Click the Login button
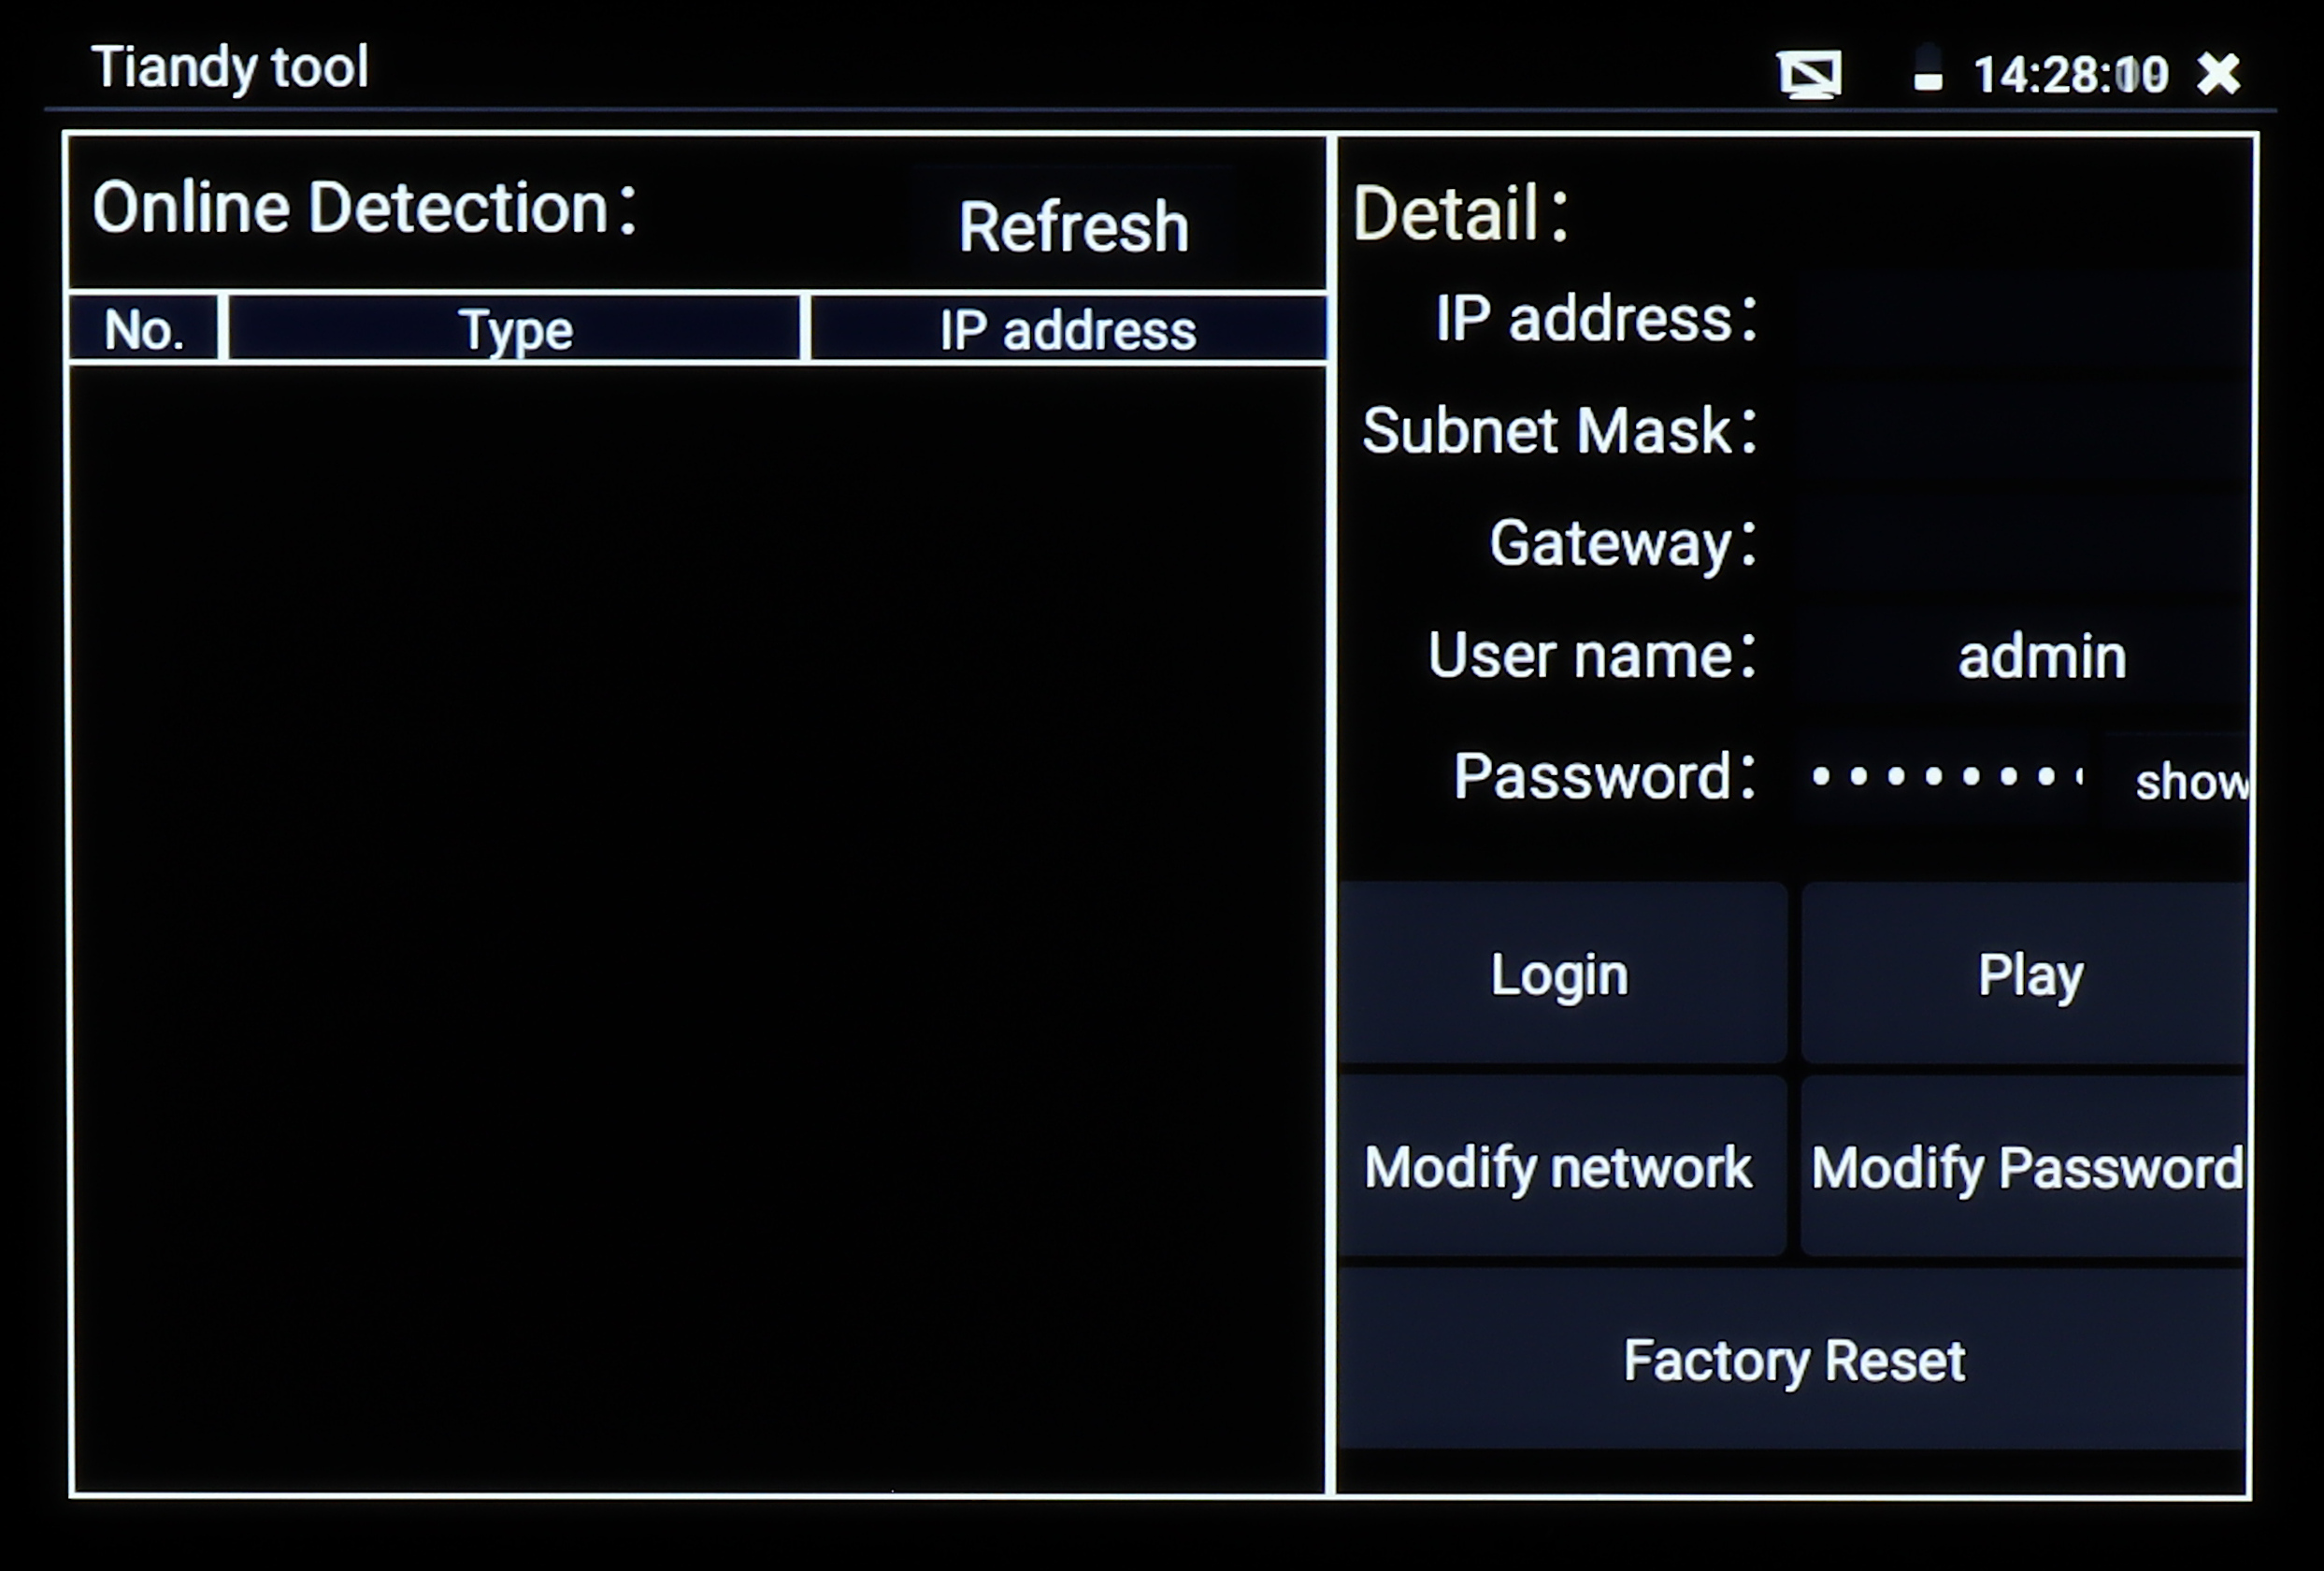The image size is (2324, 1571). (1561, 973)
